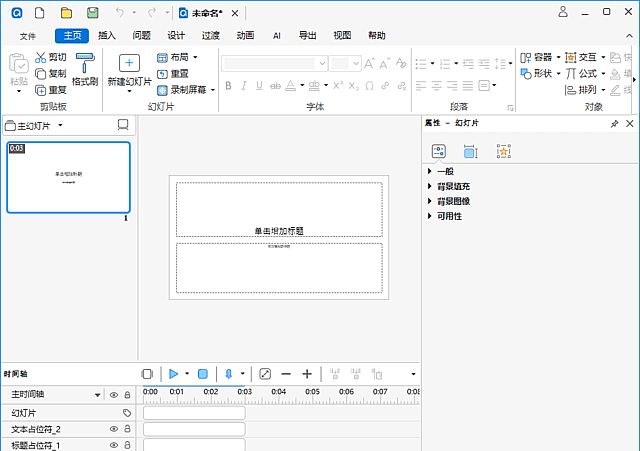
Task: Open the size properties tab icon
Action: pyautogui.click(x=471, y=151)
